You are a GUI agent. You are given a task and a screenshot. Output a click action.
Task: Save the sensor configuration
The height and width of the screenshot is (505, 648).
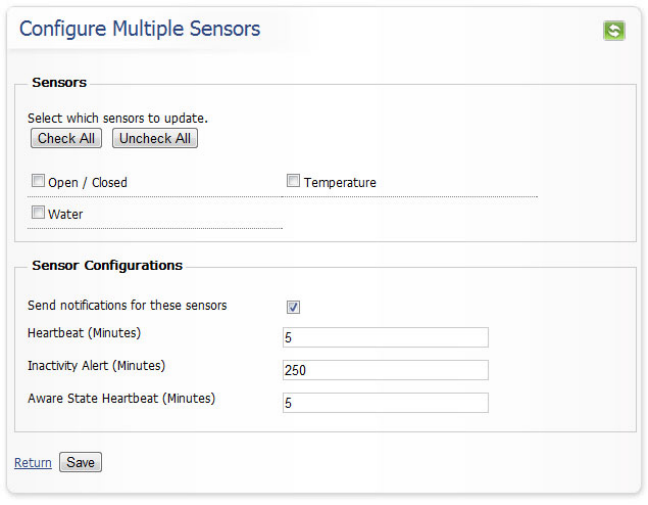pos(80,463)
